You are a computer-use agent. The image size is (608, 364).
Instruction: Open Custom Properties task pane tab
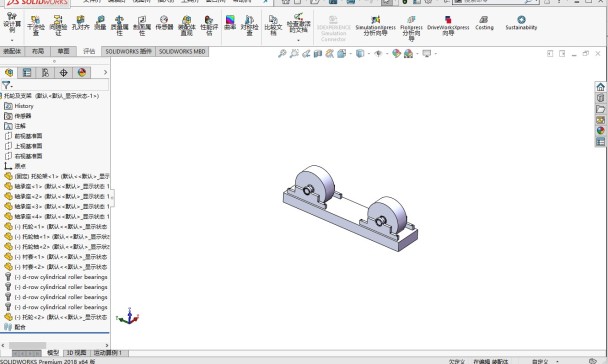600,142
